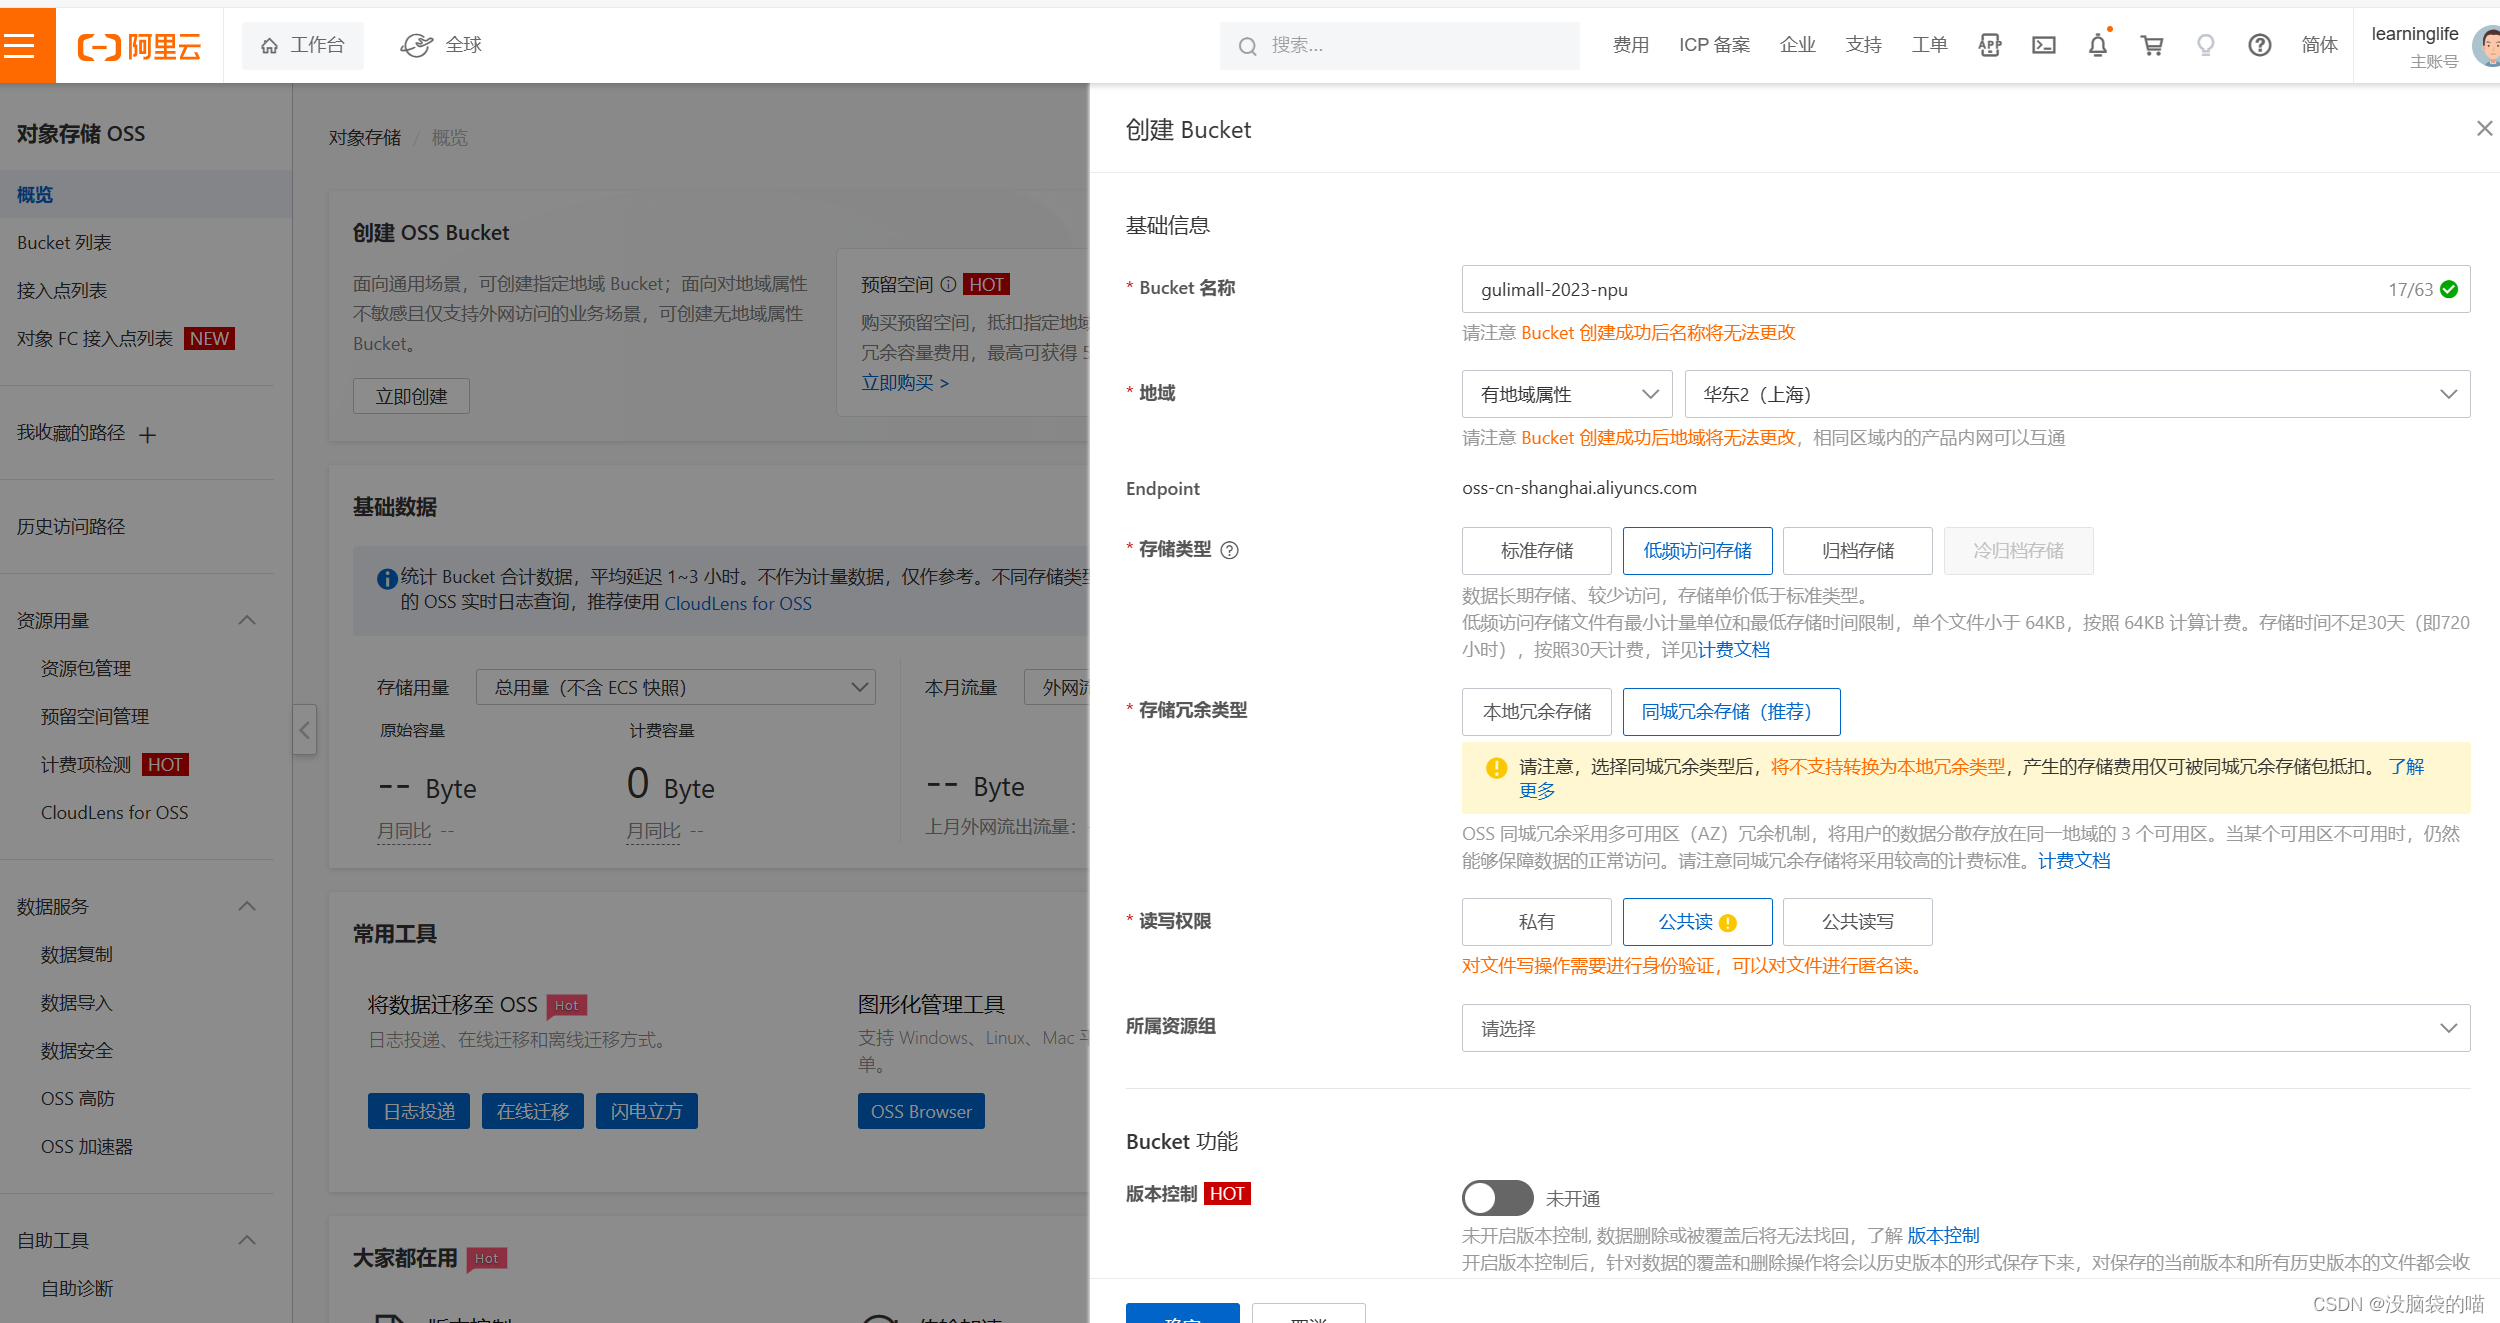This screenshot has height=1323, width=2500.
Task: Click the storage type help icon
Action: pos(1230,550)
